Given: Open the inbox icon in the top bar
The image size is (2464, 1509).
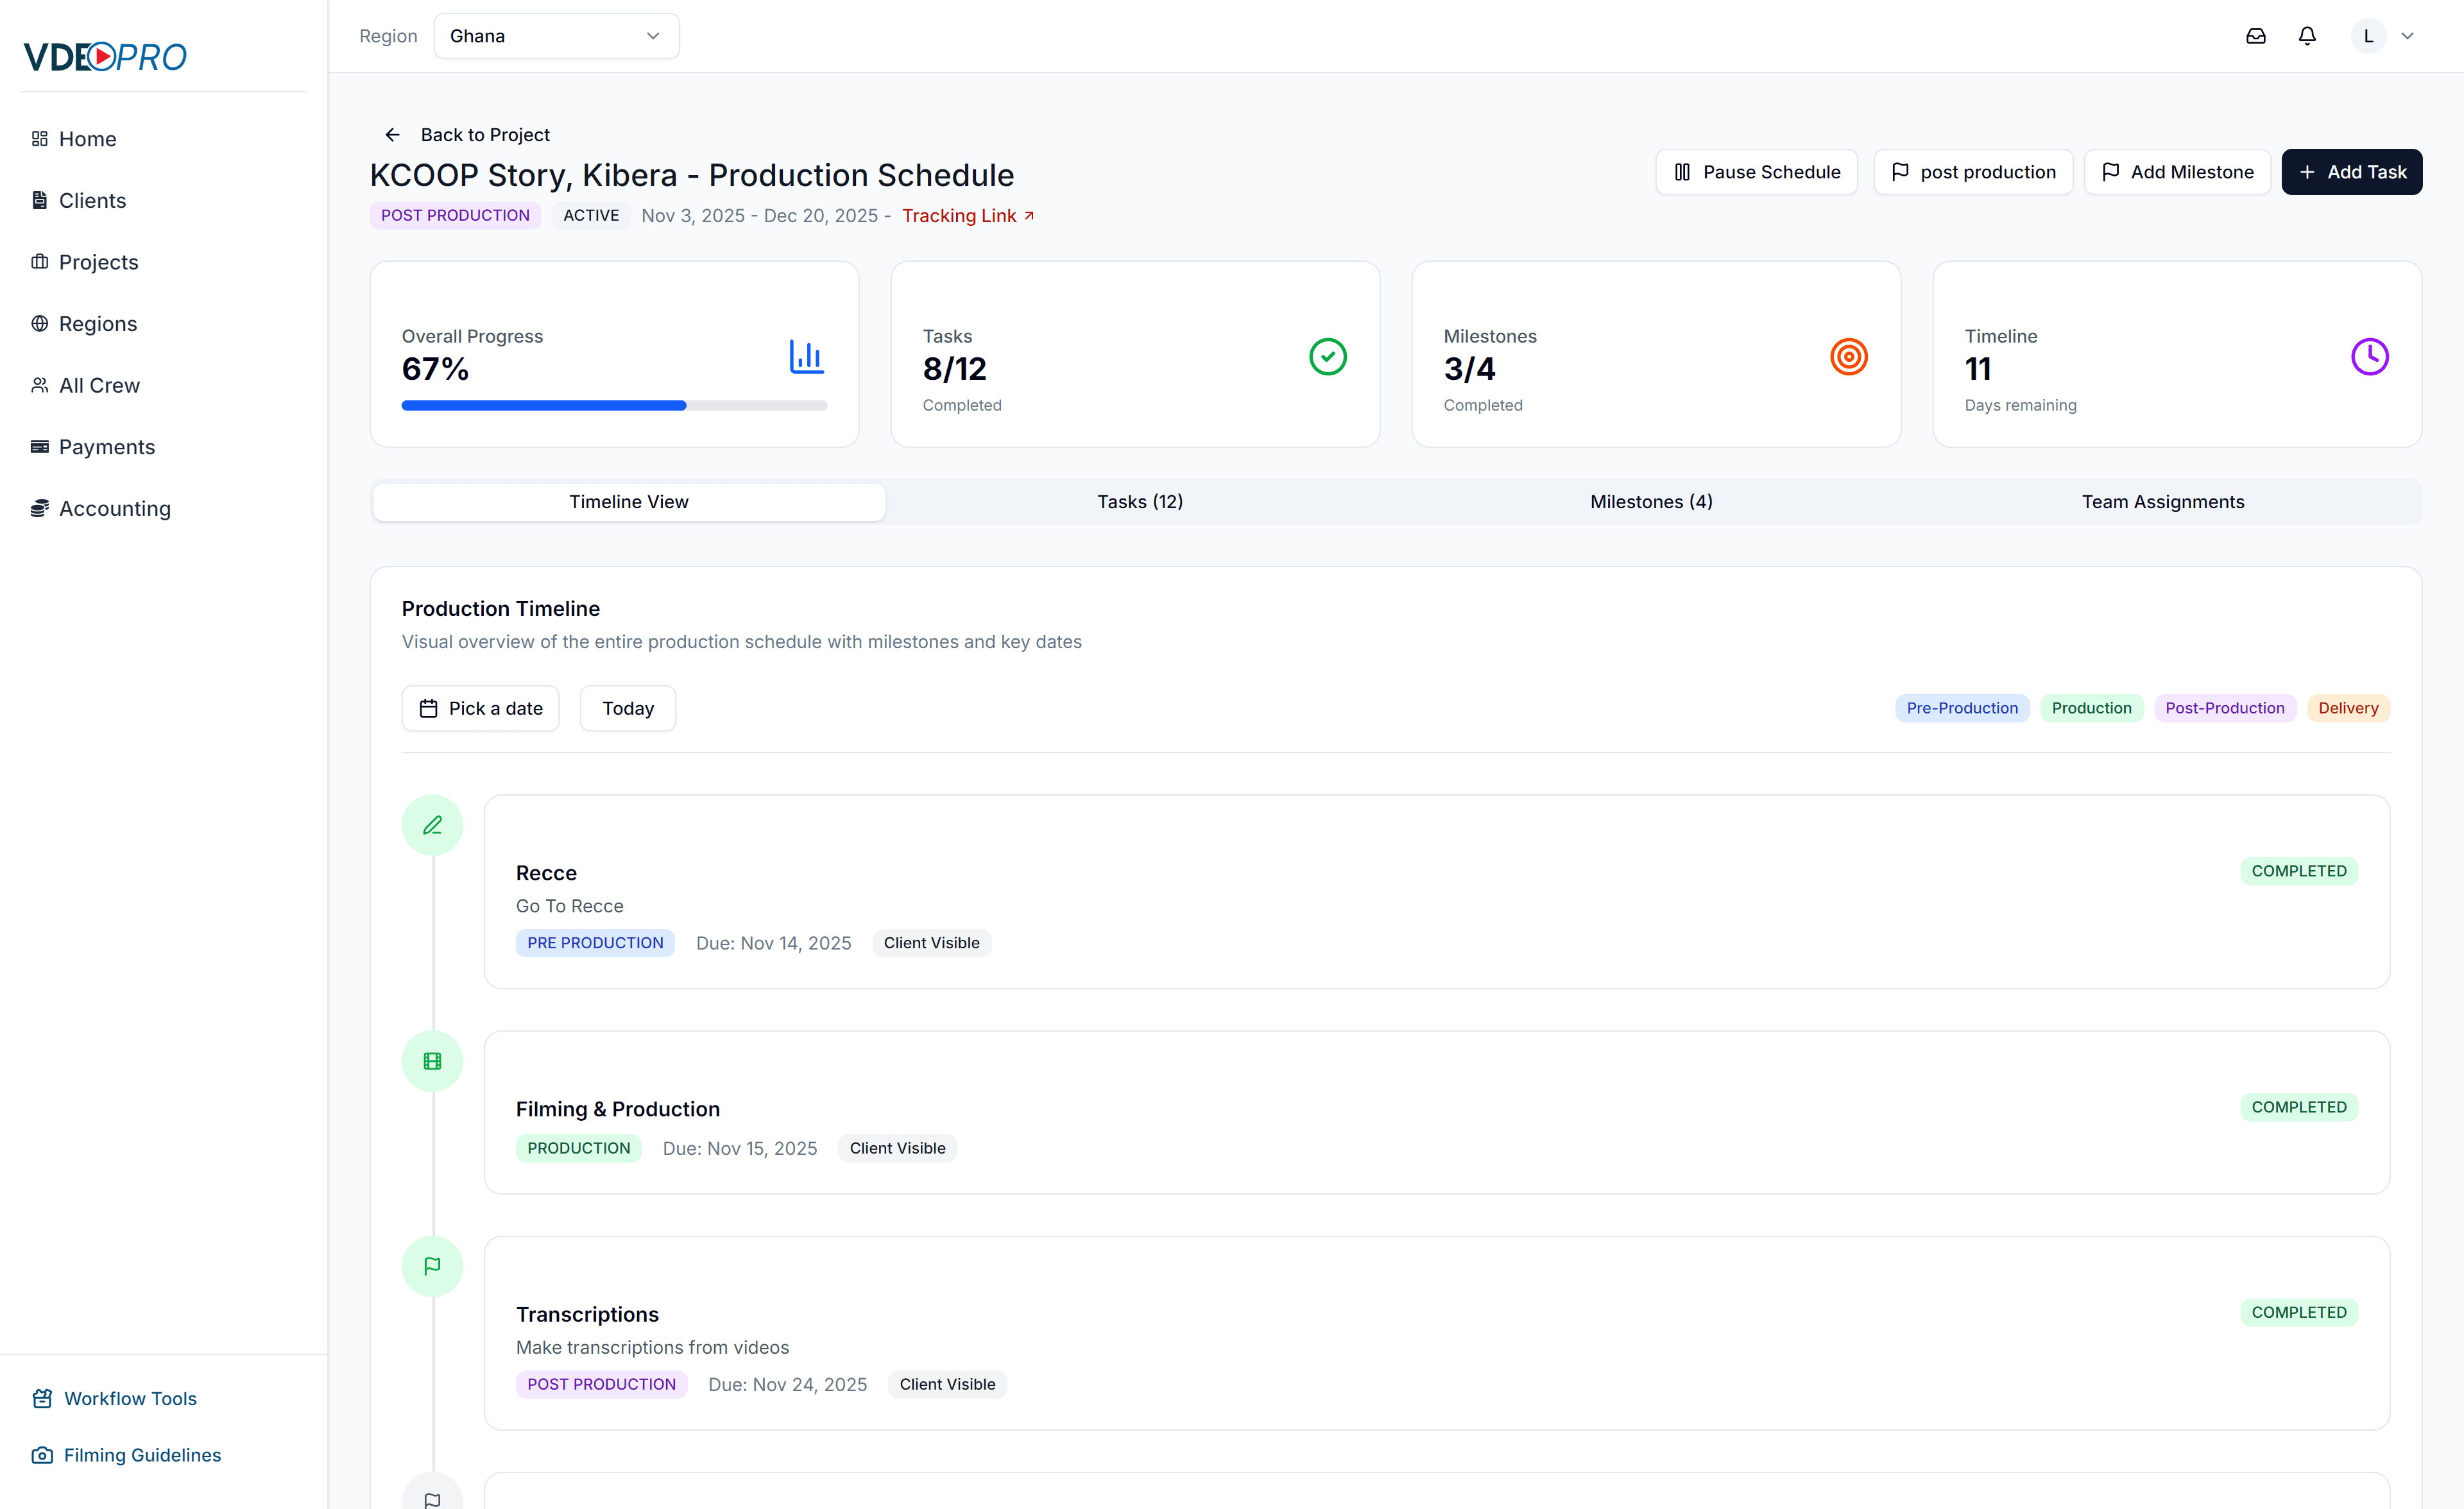Looking at the screenshot, I should pyautogui.click(x=2255, y=35).
